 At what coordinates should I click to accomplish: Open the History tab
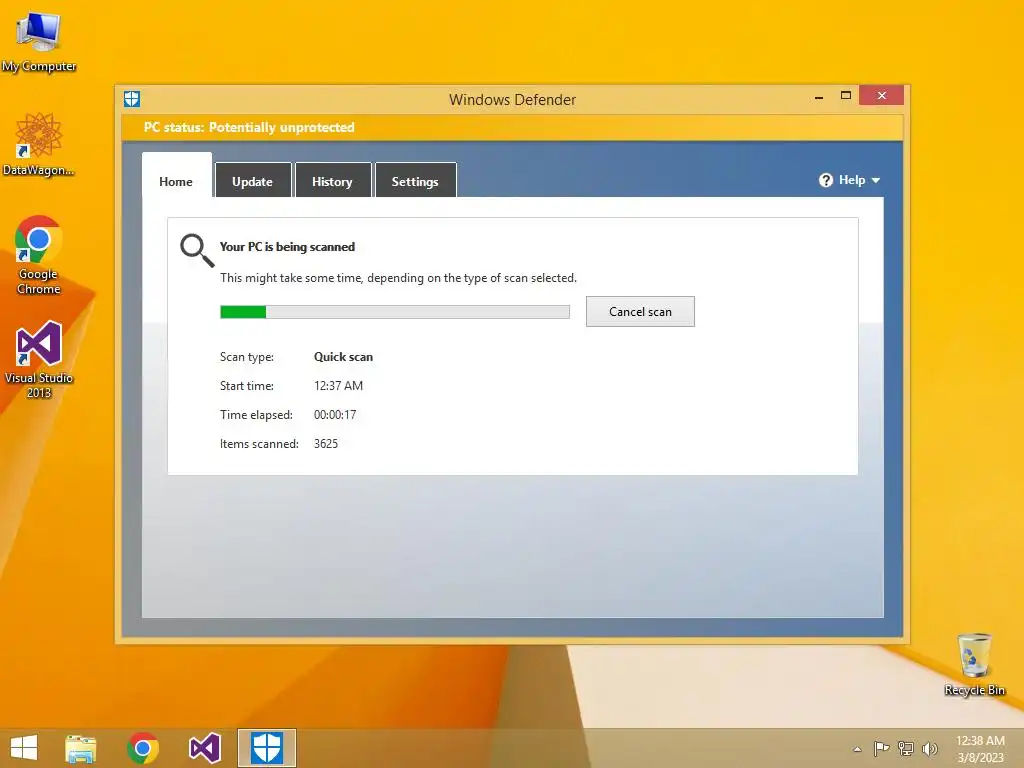332,181
